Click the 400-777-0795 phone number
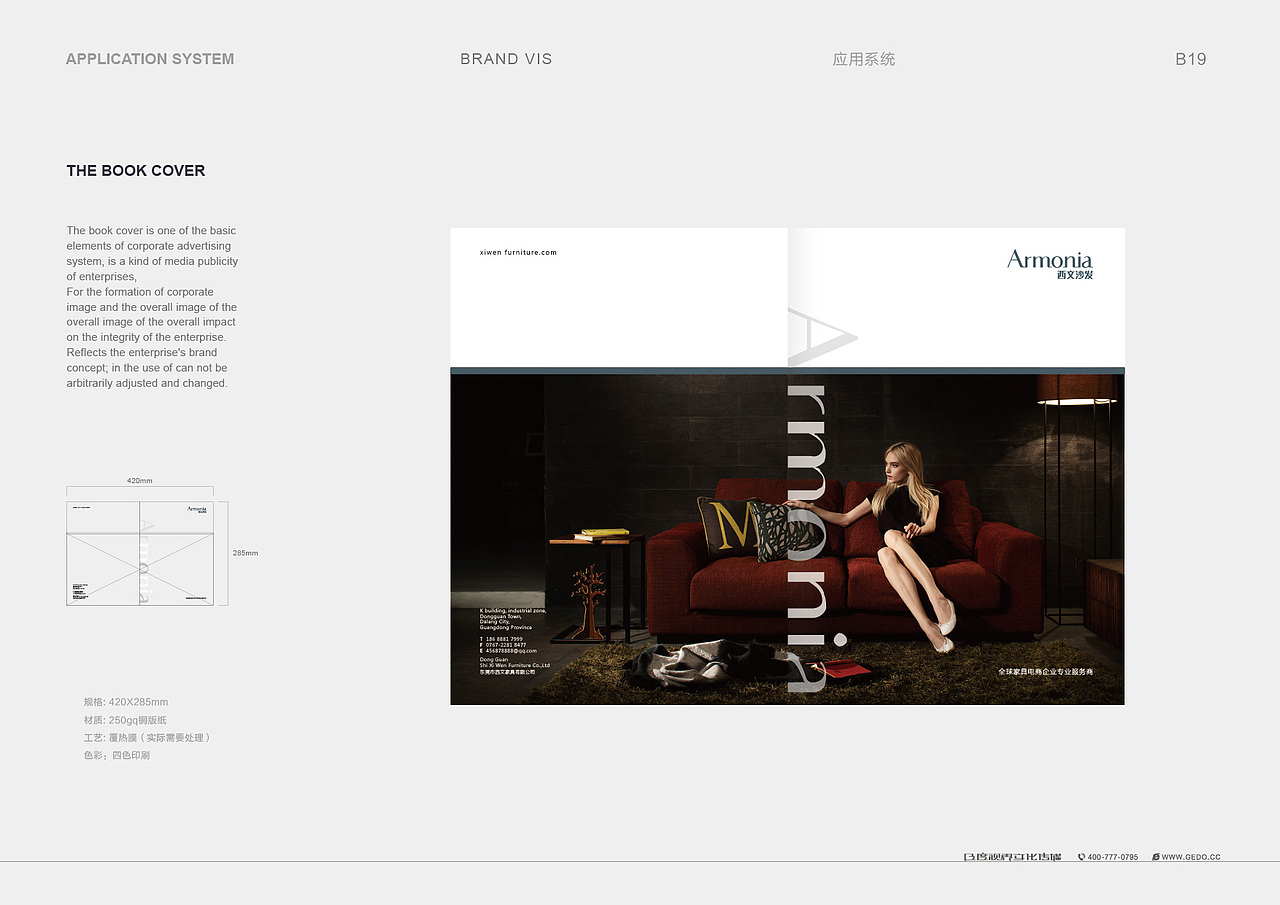 (1113, 857)
